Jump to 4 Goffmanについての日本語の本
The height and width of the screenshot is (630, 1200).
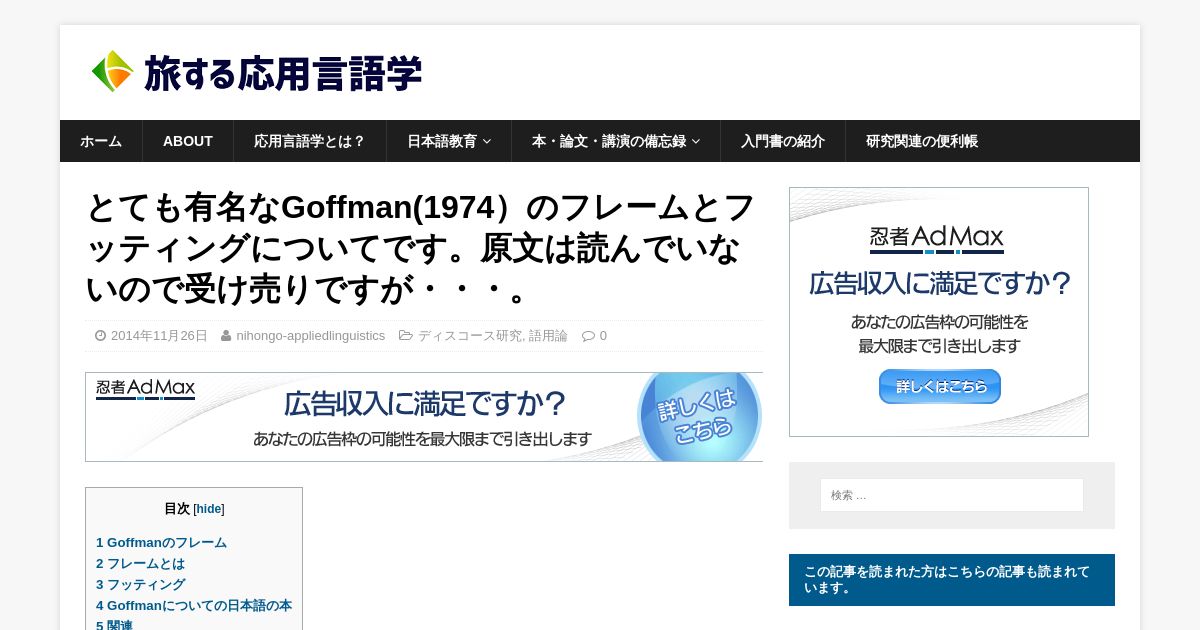(x=194, y=606)
